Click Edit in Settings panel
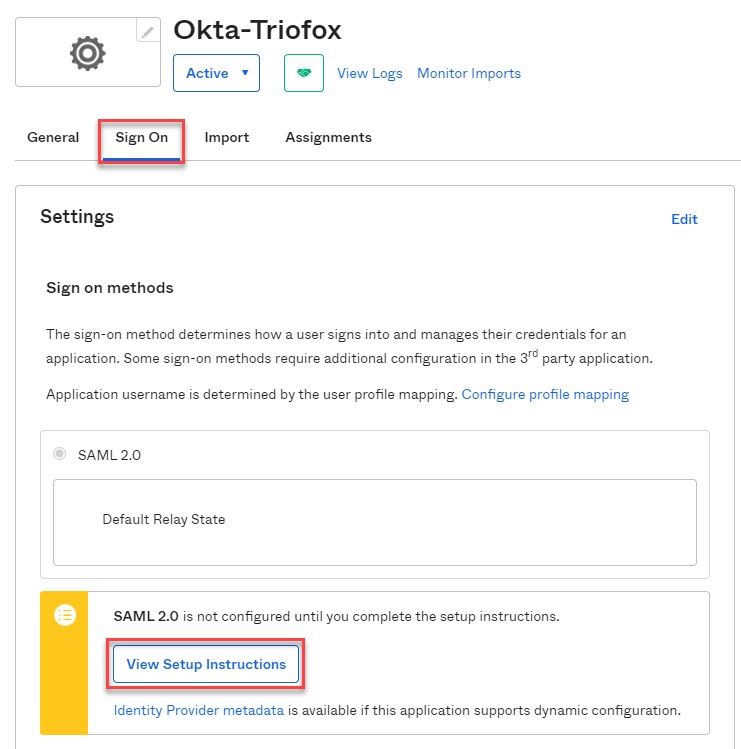 [684, 219]
